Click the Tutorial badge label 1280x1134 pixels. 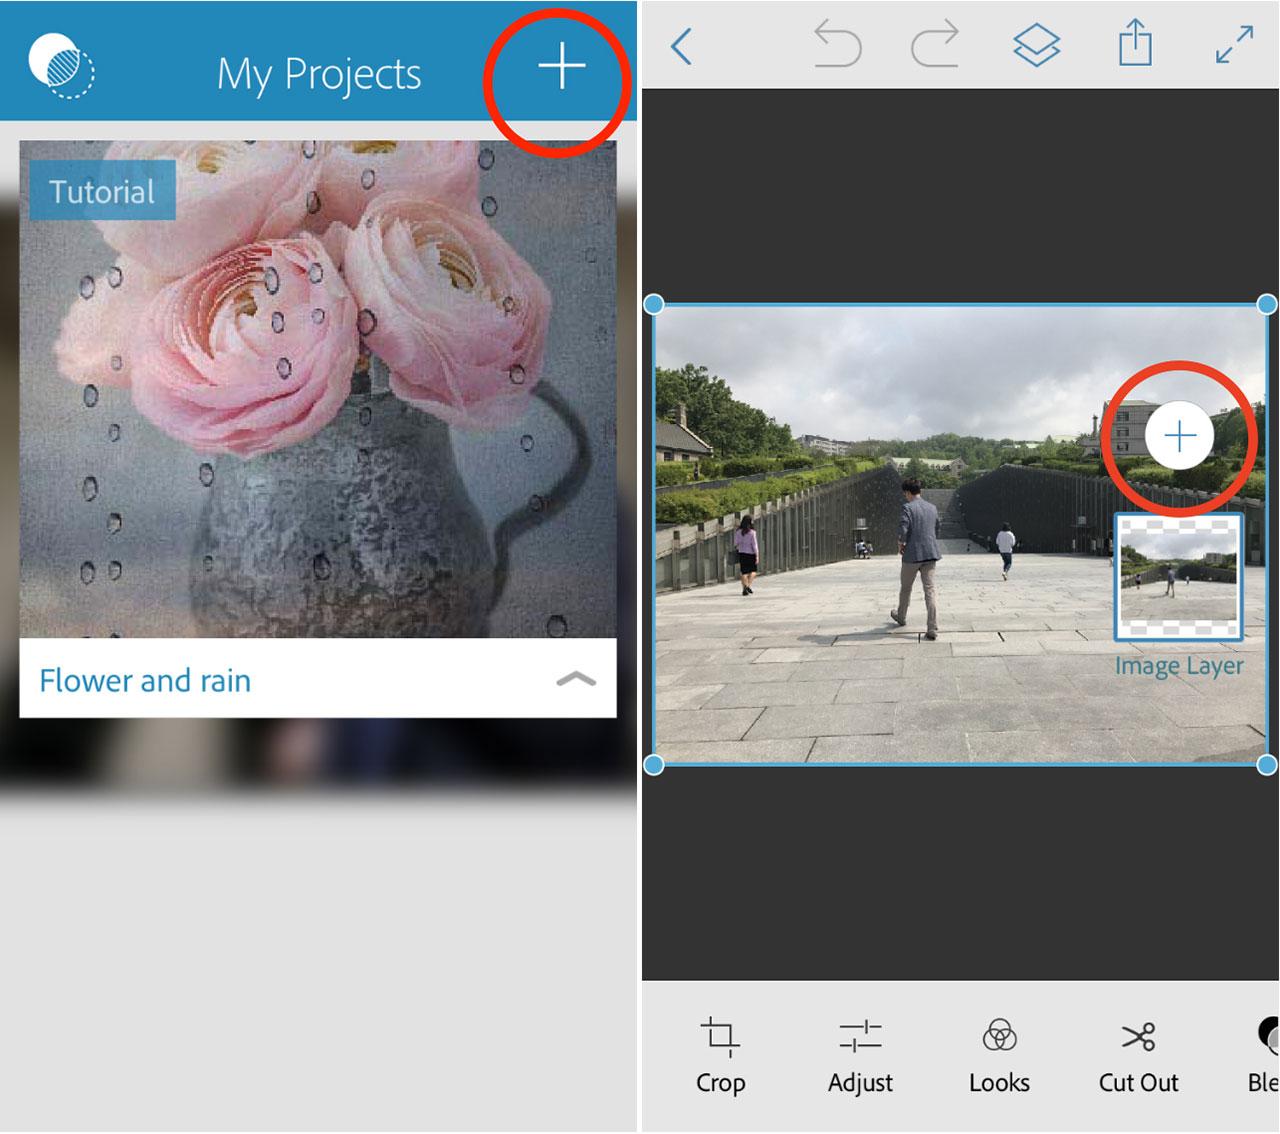pyautogui.click(x=102, y=191)
